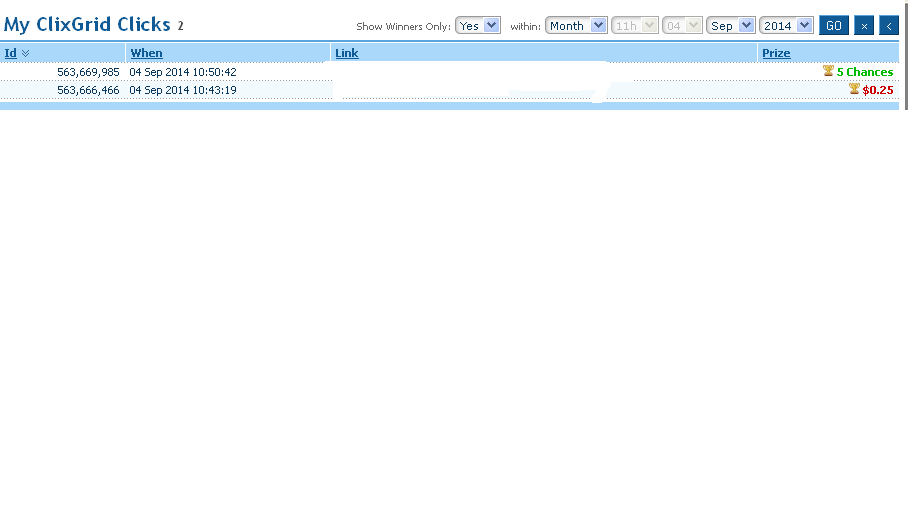The image size is (908, 512).
Task: Select the 5 Chances prize text
Action: [x=865, y=72]
